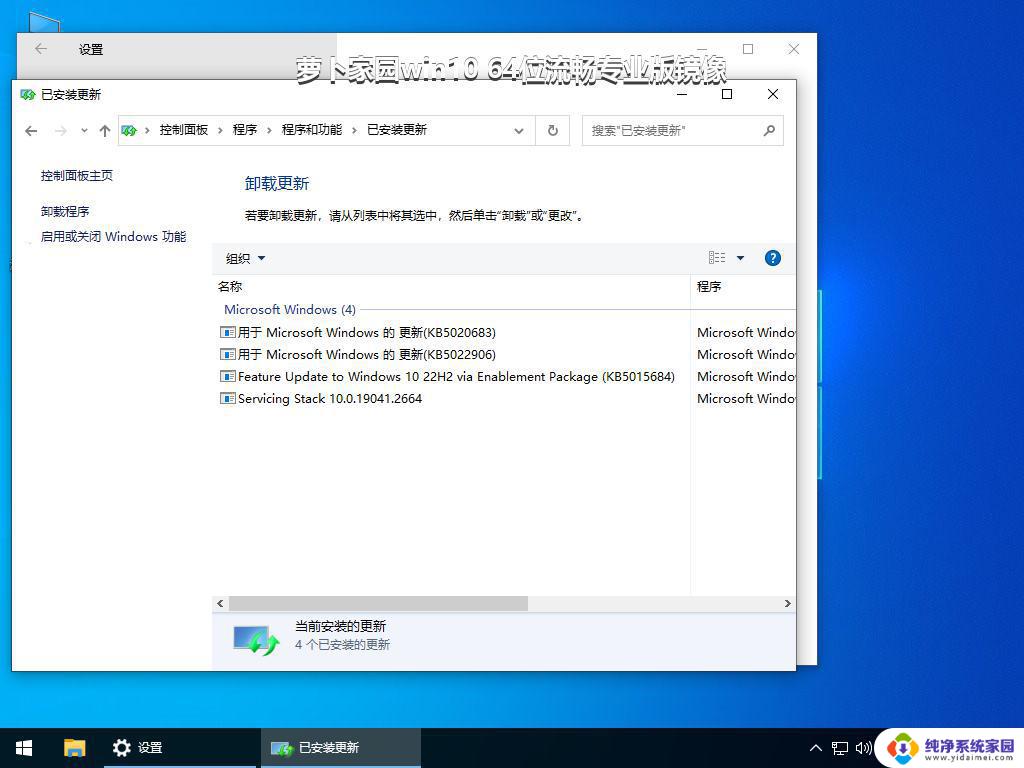Screen dimensions: 1024x768
Task: Change view using the view layout icon
Action: (x=717, y=258)
